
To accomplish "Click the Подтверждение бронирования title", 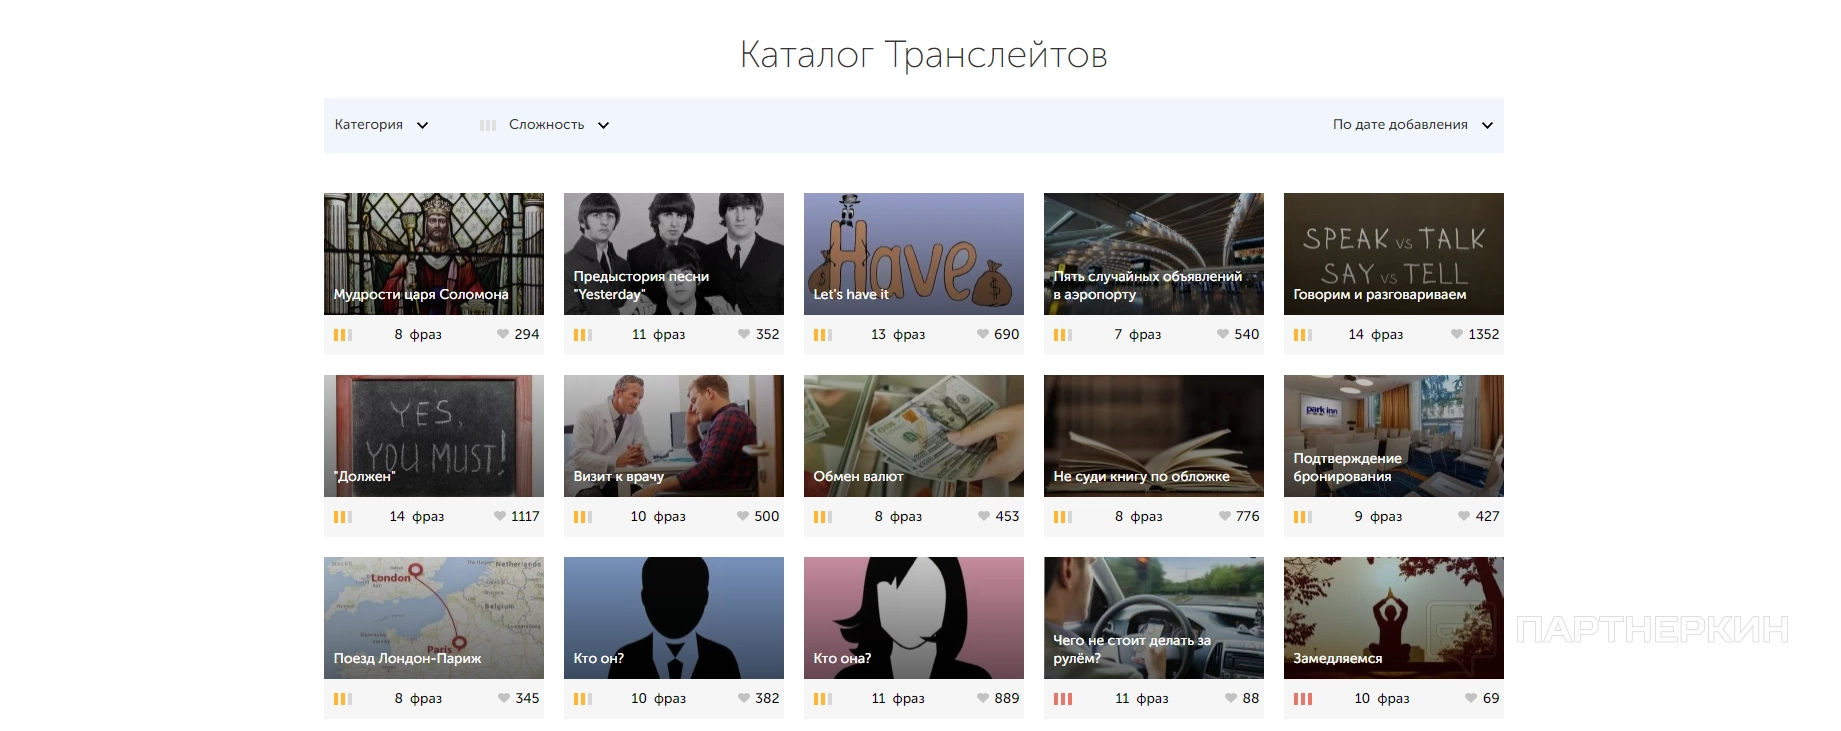I will point(1347,467).
